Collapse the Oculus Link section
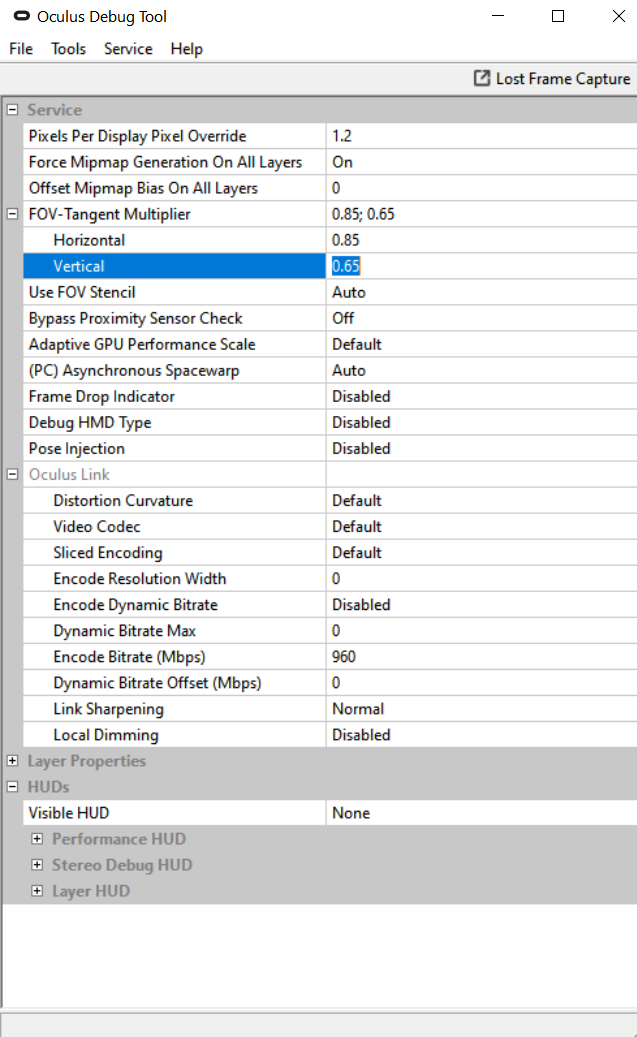637x1037 pixels. (13, 474)
